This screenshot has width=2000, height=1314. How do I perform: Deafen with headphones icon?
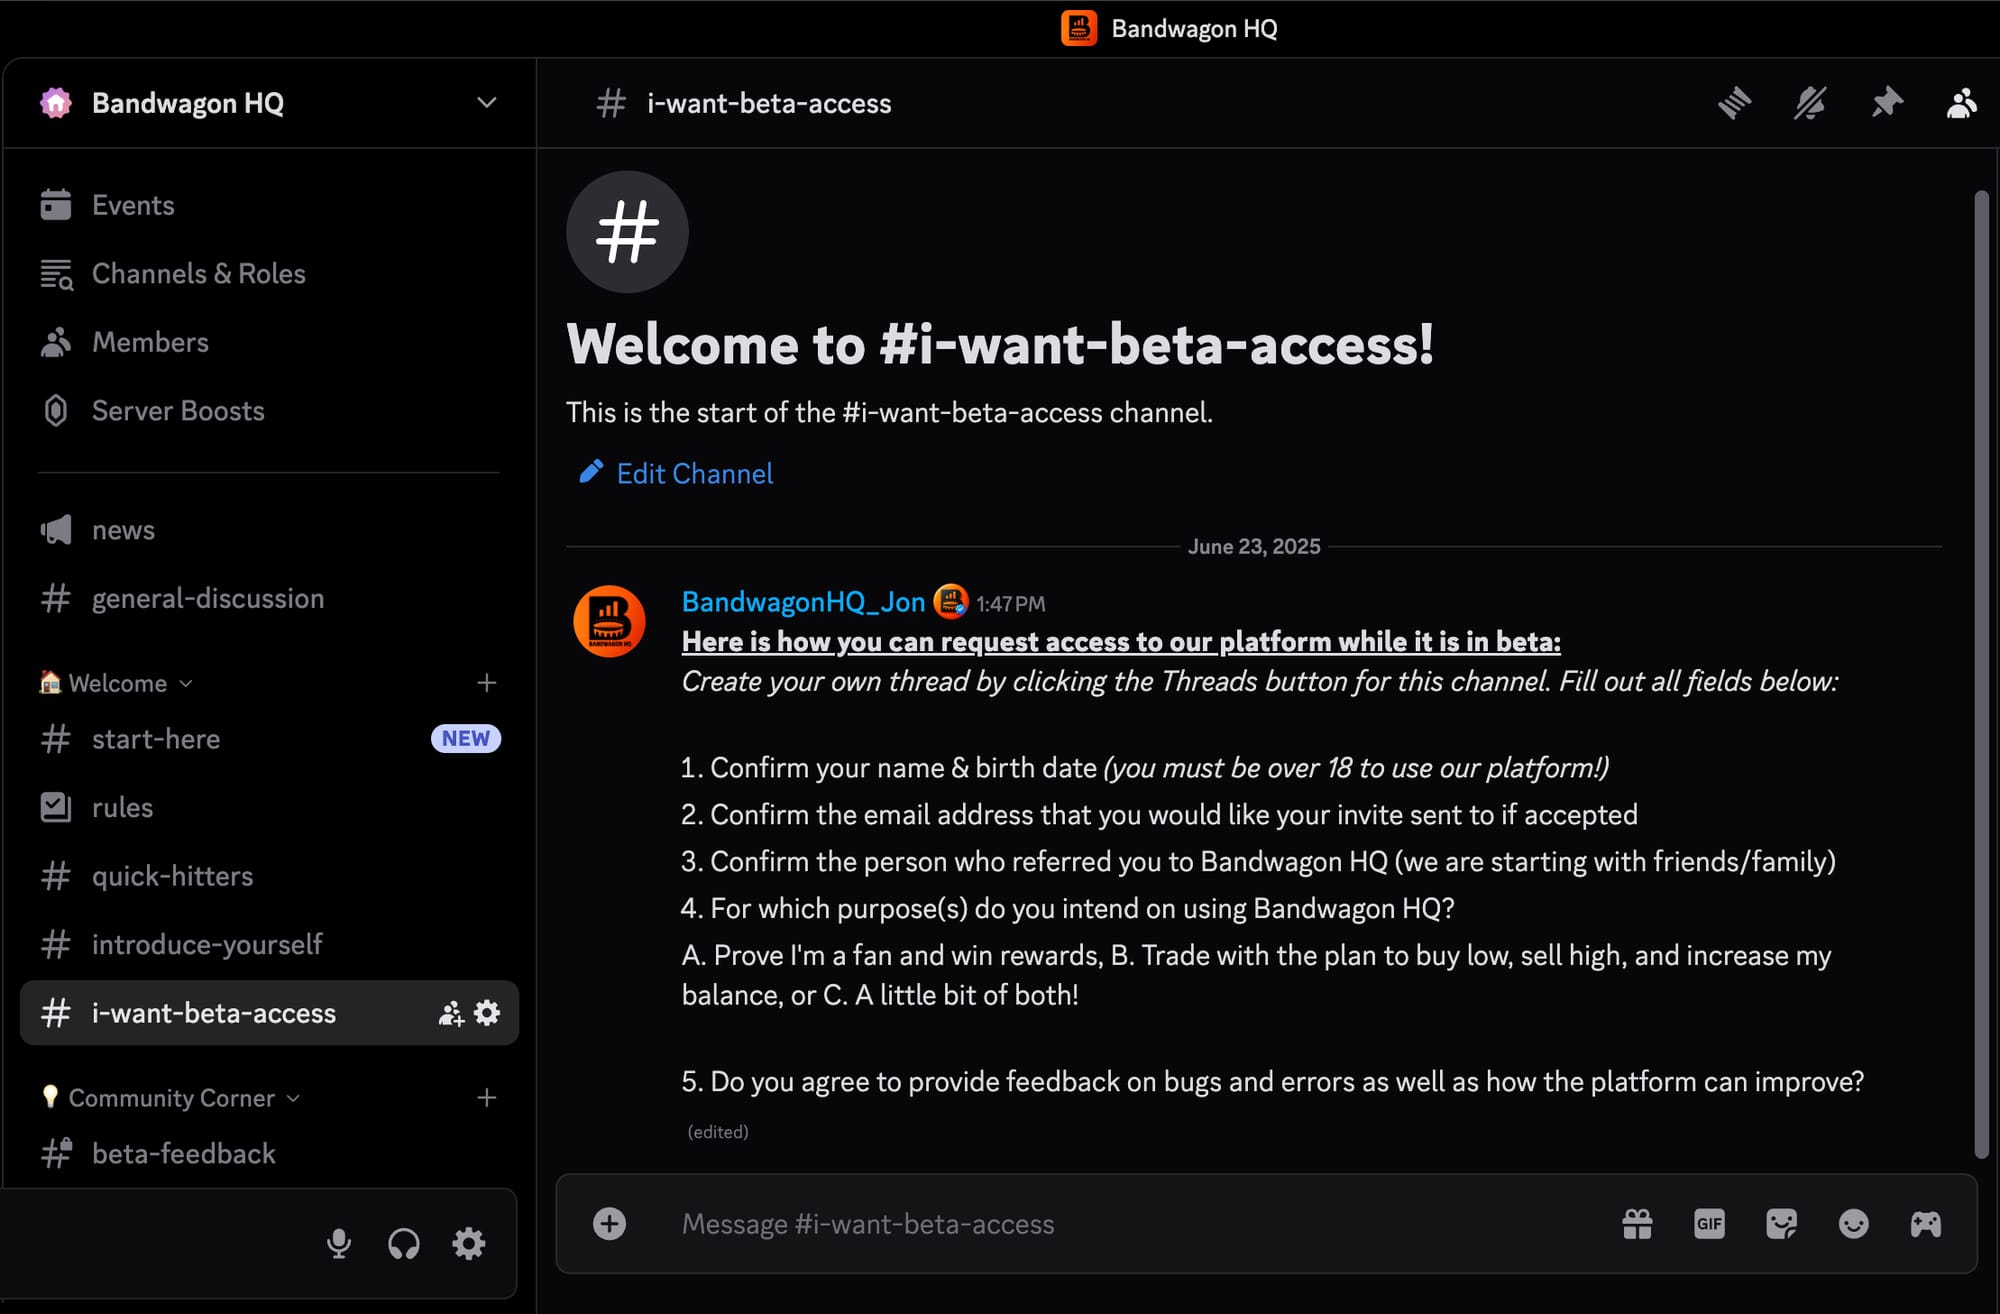[x=404, y=1244]
